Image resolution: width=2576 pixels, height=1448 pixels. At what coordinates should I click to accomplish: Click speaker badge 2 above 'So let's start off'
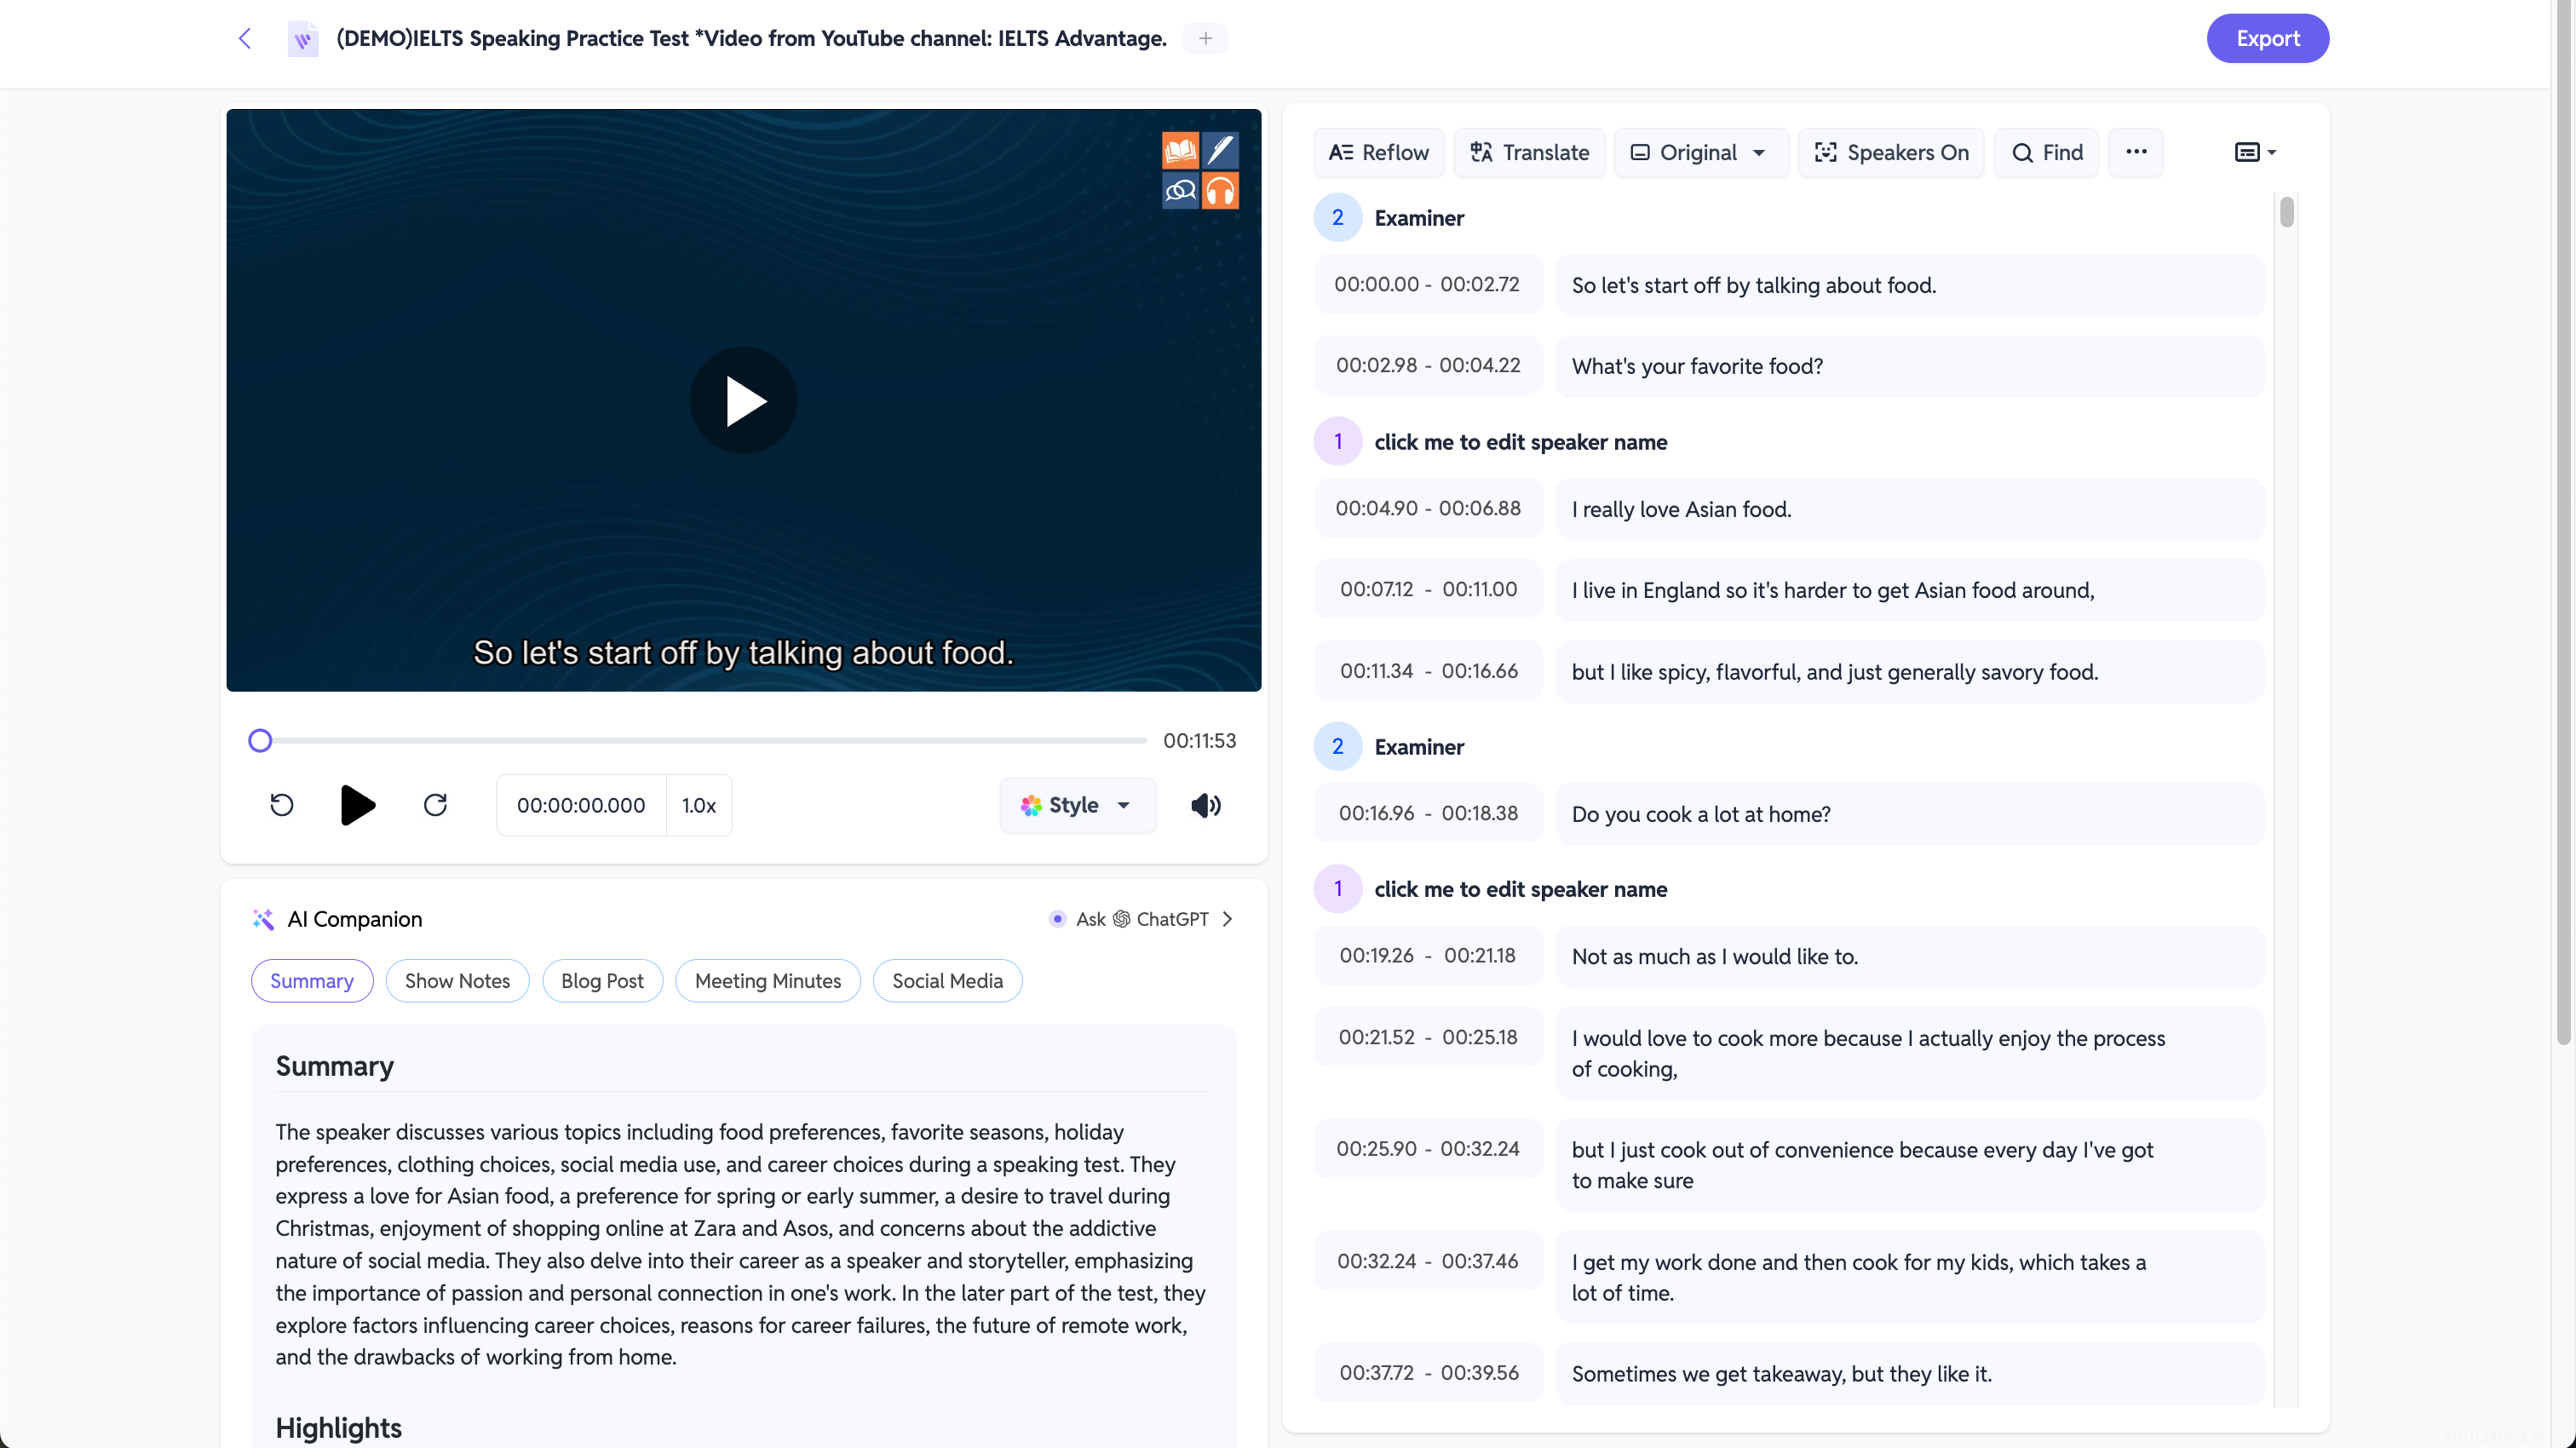coord(1338,218)
